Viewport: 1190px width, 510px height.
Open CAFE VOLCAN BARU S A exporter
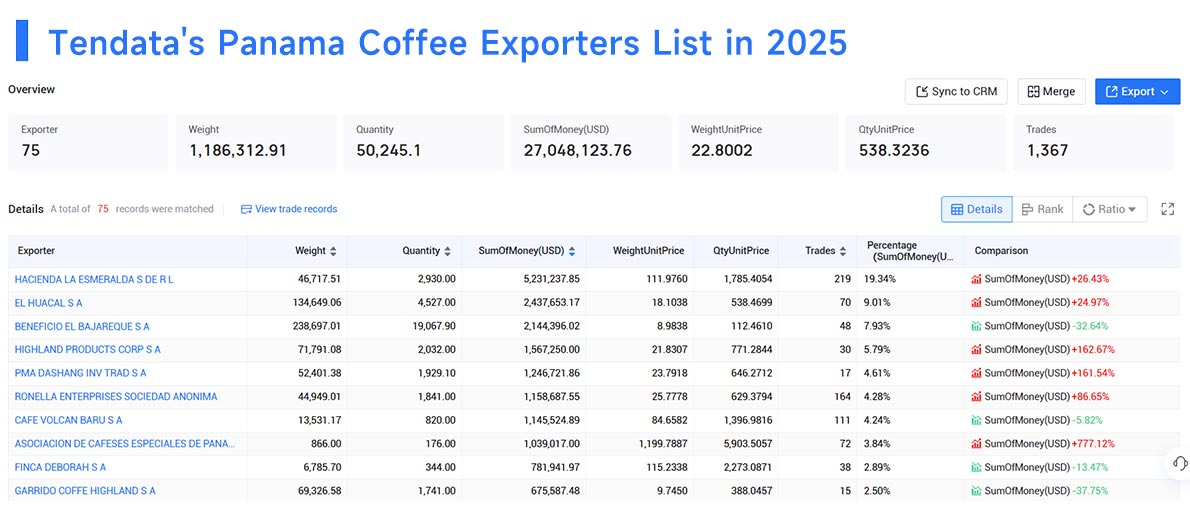pos(68,420)
